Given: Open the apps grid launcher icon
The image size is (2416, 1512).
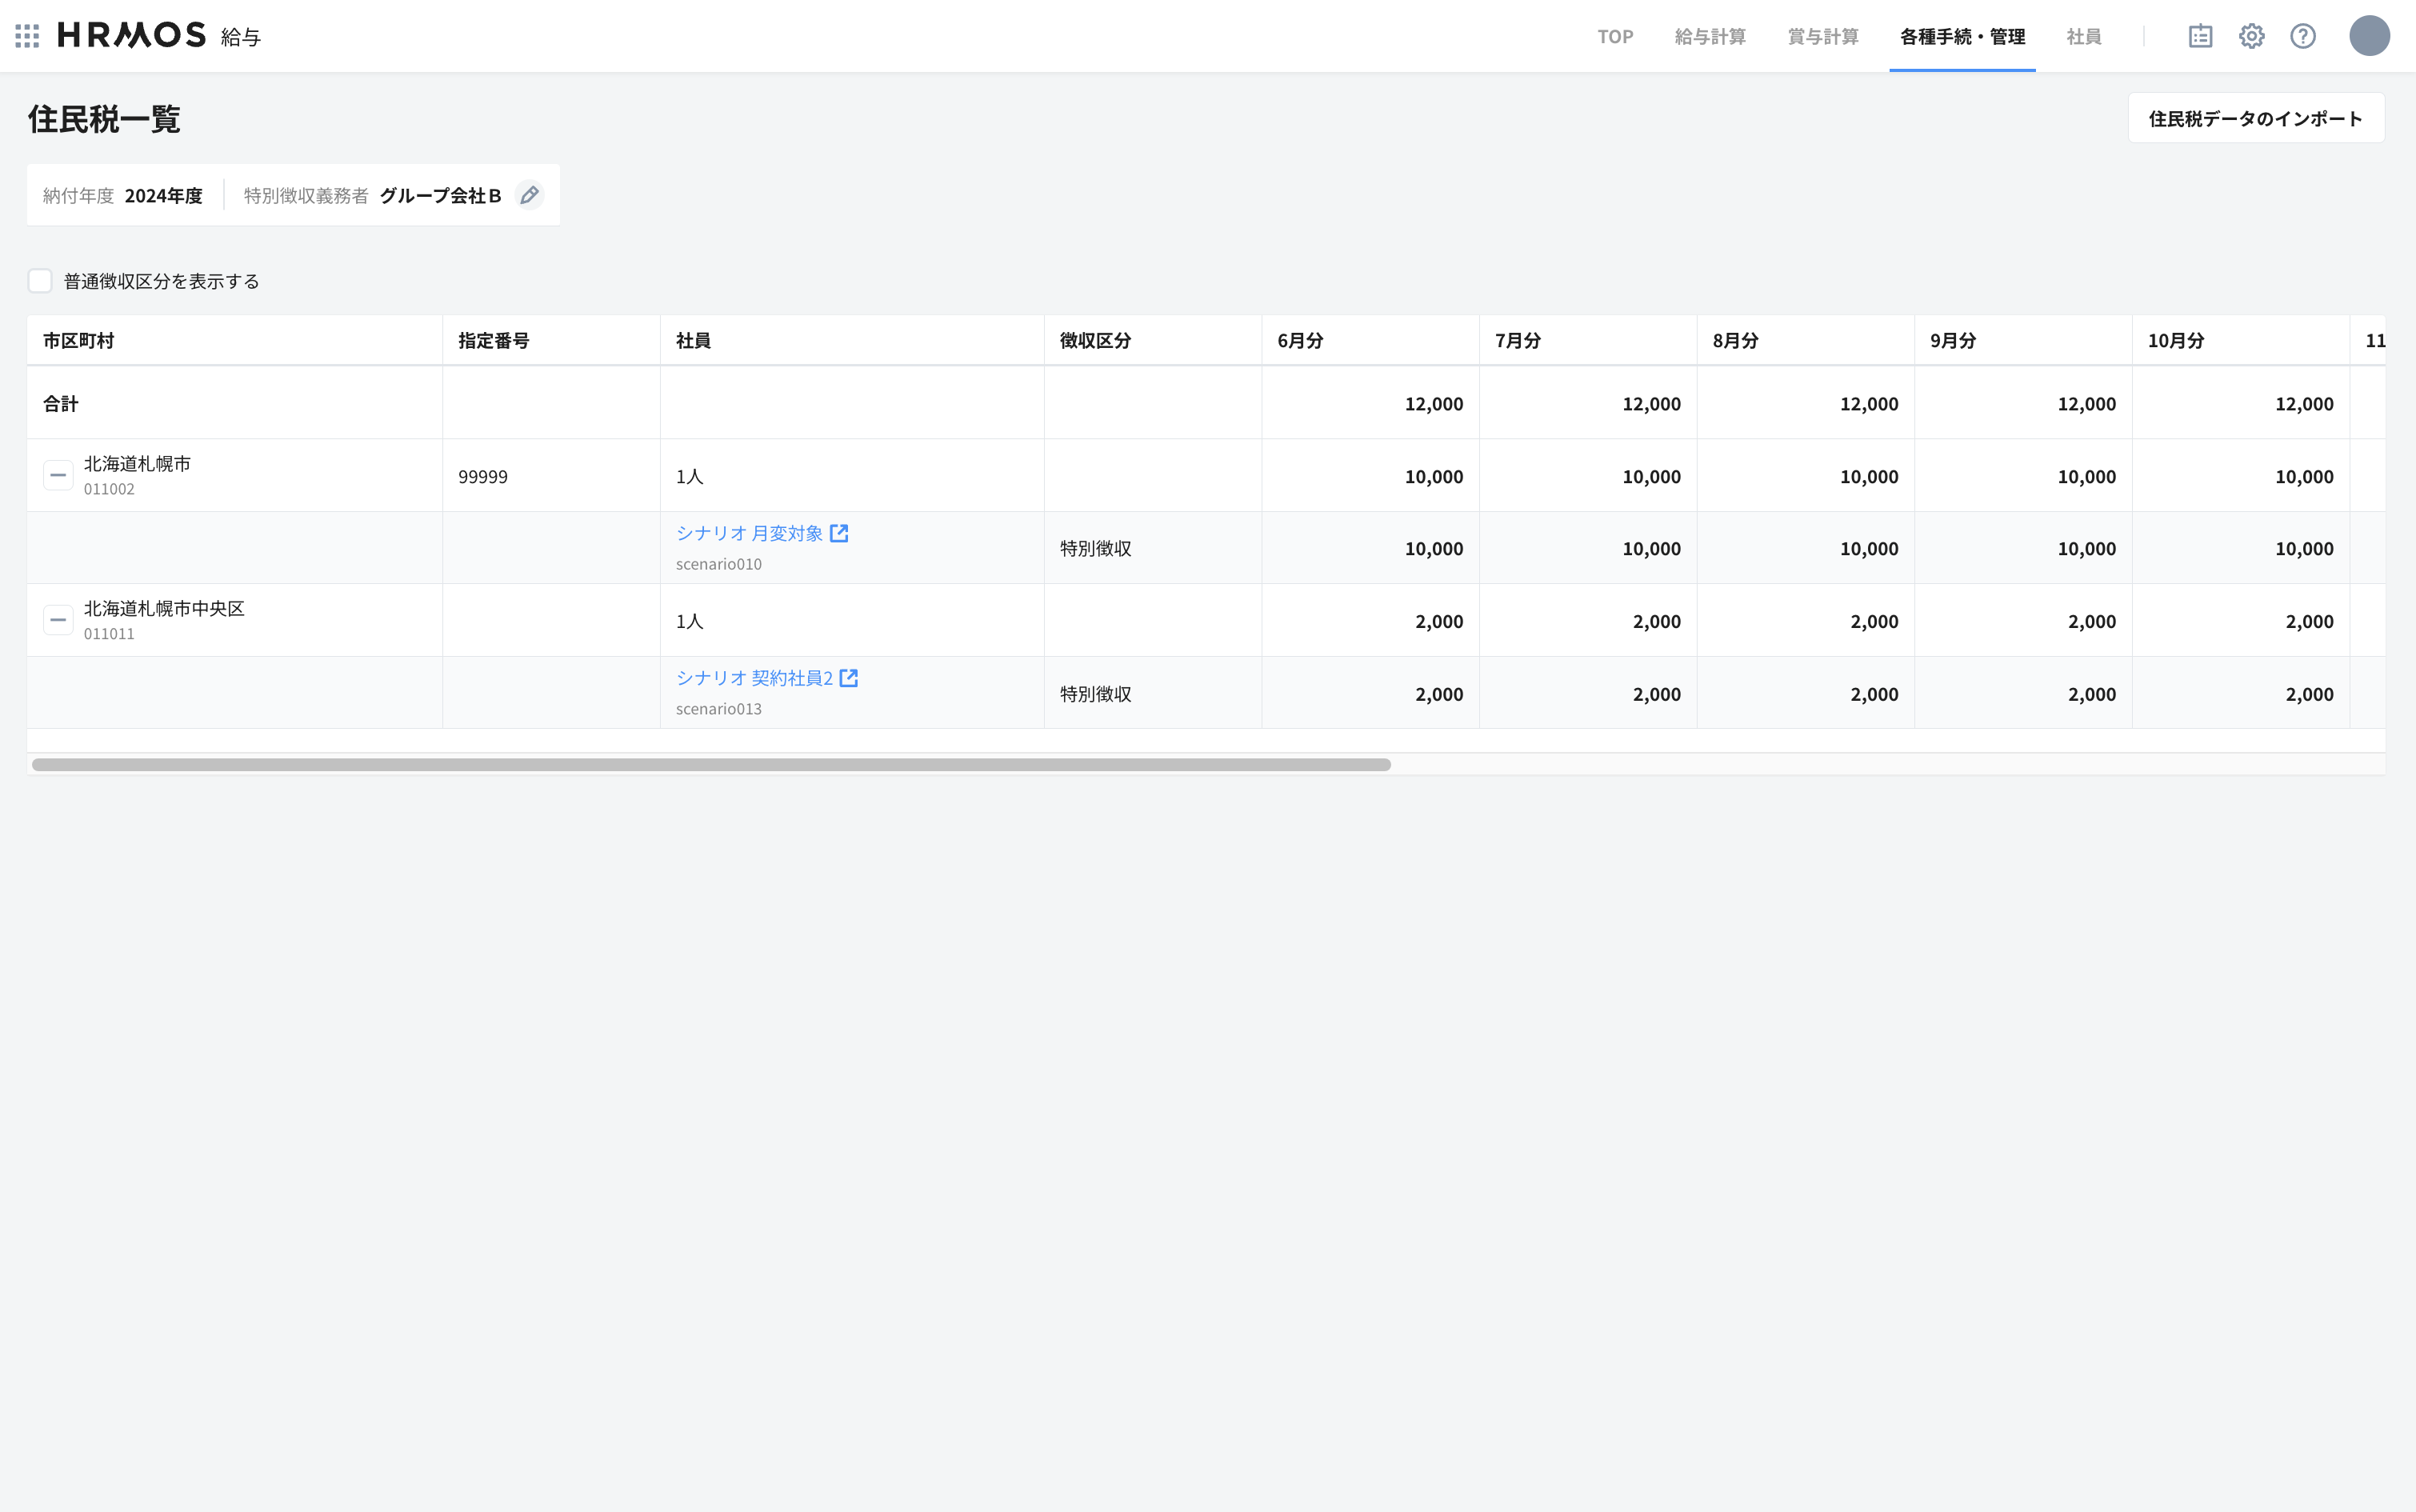Looking at the screenshot, I should pyautogui.click(x=27, y=36).
